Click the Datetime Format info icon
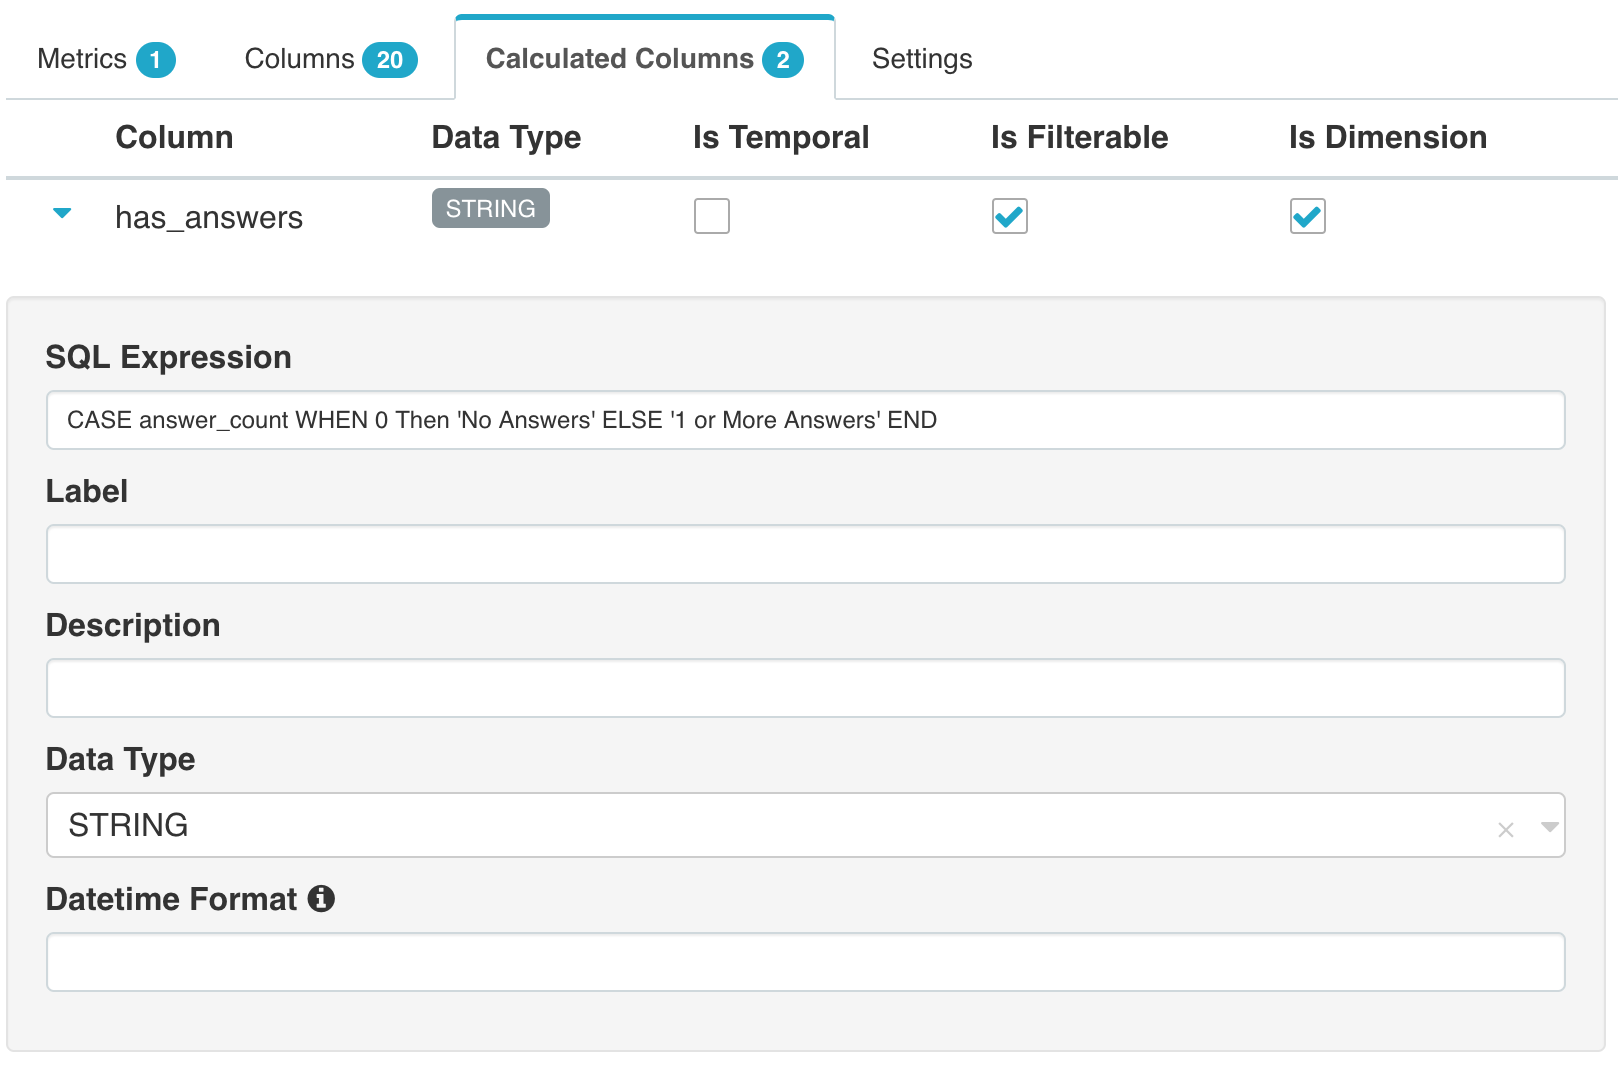The image size is (1618, 1072). (x=321, y=899)
